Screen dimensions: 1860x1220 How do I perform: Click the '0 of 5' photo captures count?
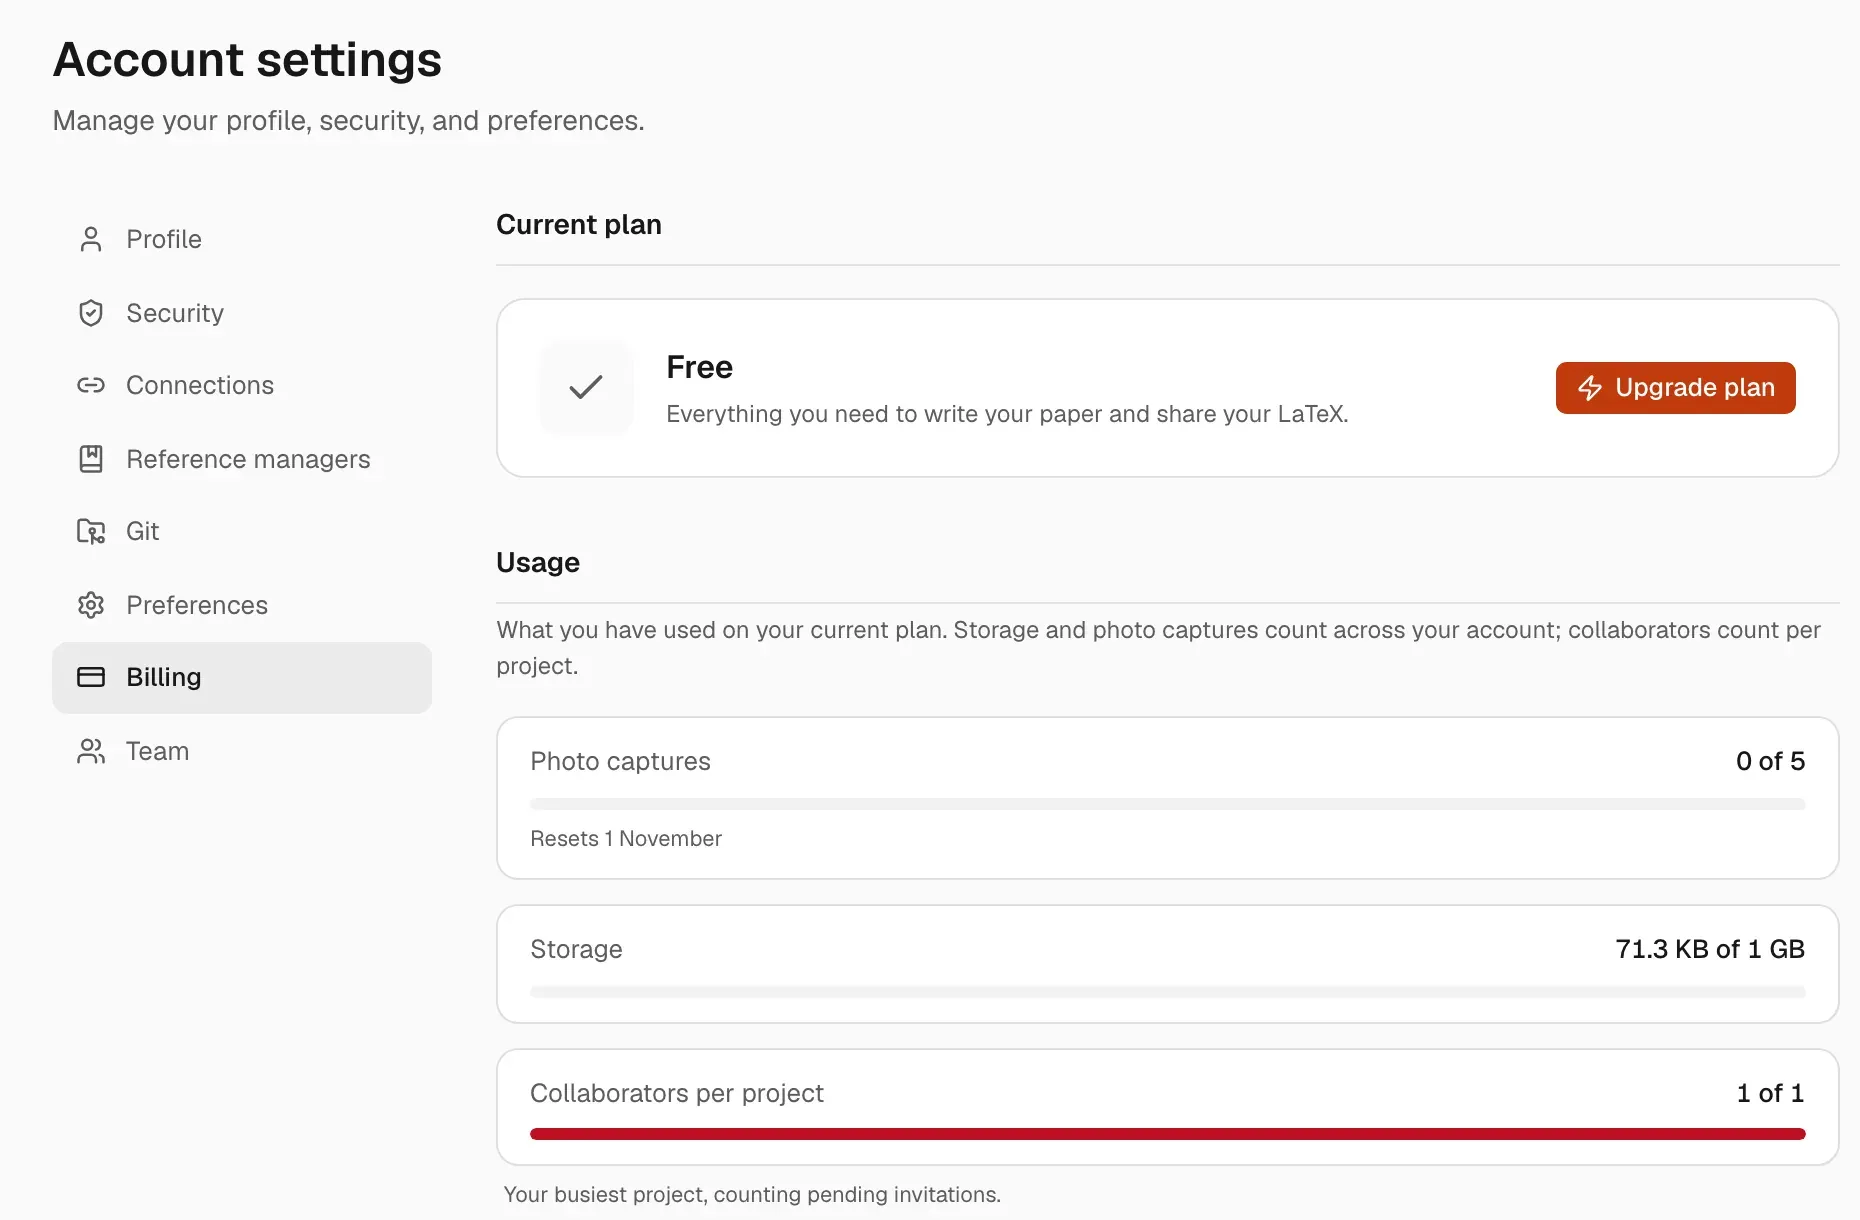pyautogui.click(x=1770, y=761)
